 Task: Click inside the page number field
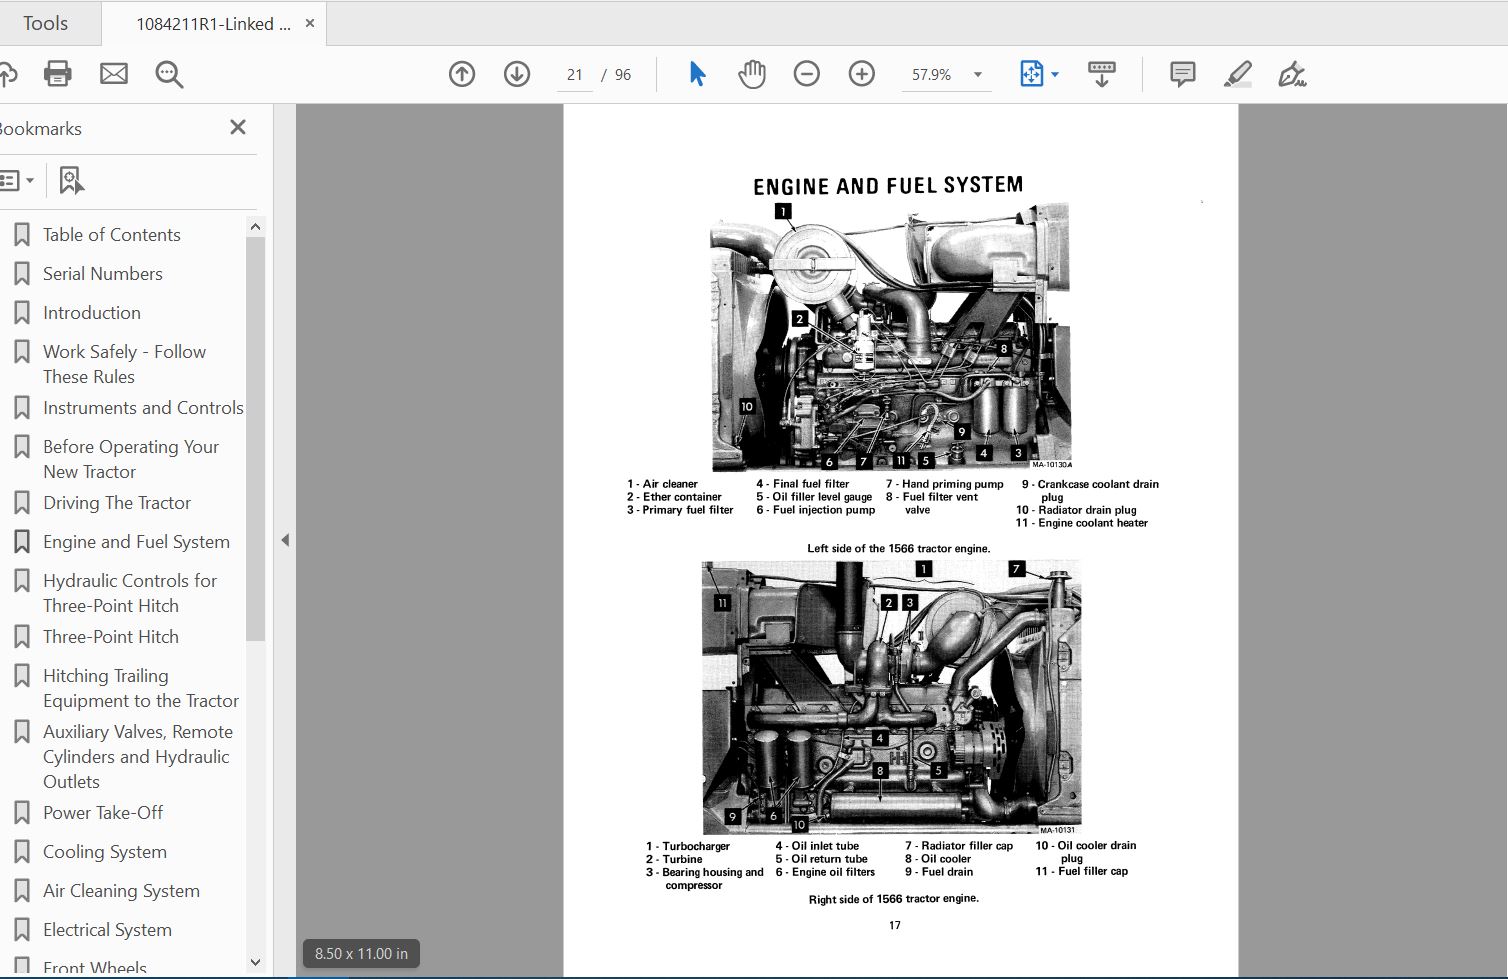coord(574,73)
